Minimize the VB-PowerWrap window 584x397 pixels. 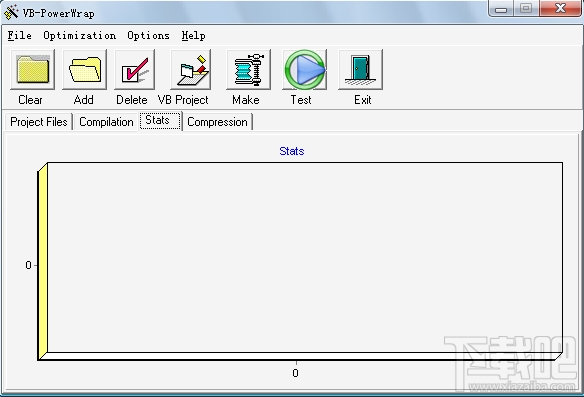click(x=501, y=8)
